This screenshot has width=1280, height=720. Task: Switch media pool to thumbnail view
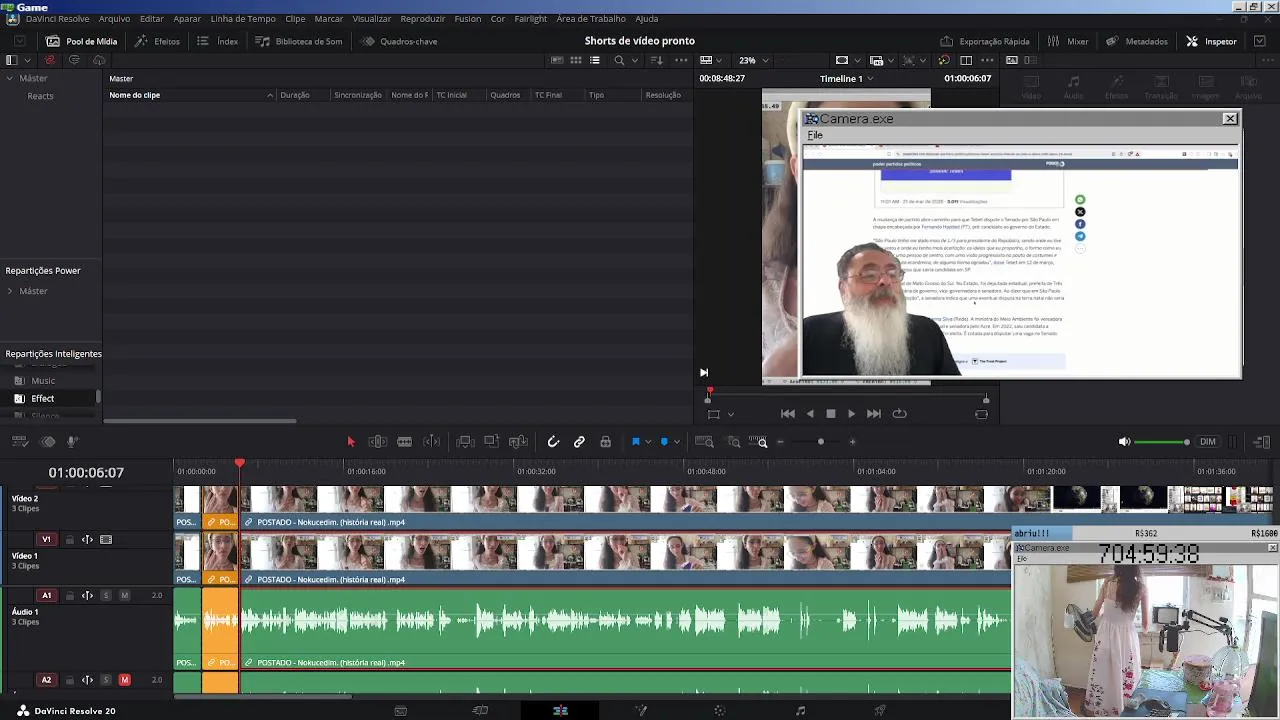coord(576,61)
